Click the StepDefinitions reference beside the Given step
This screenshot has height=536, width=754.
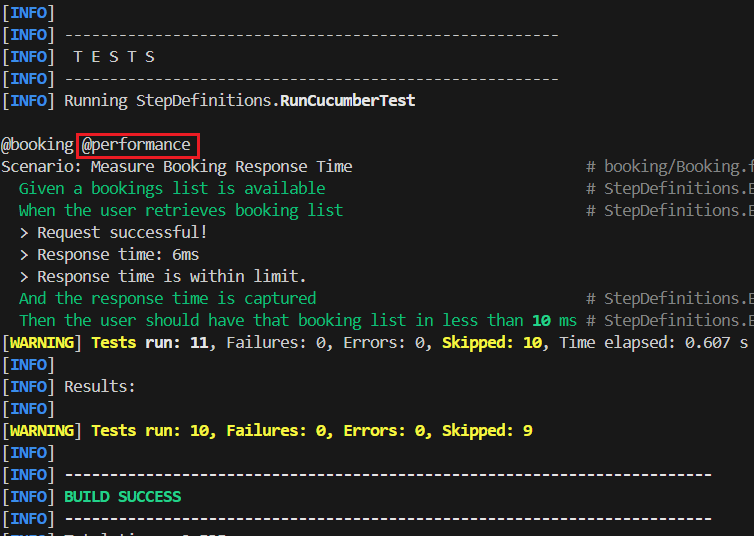677,188
